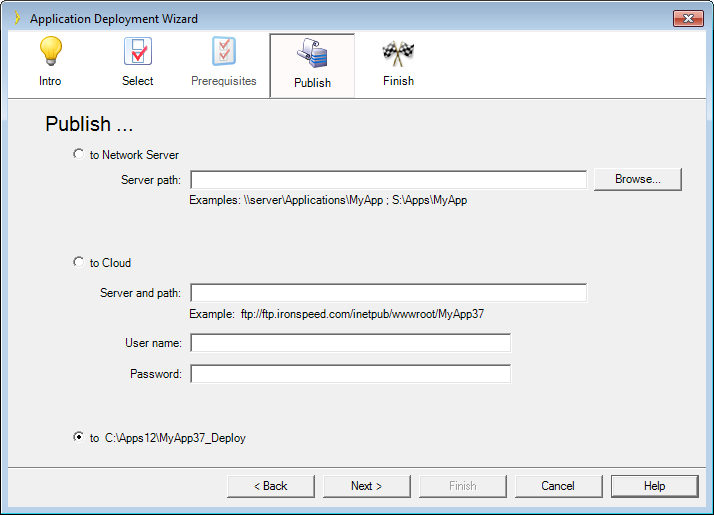Click the Intro lightbulb icon

(50, 51)
